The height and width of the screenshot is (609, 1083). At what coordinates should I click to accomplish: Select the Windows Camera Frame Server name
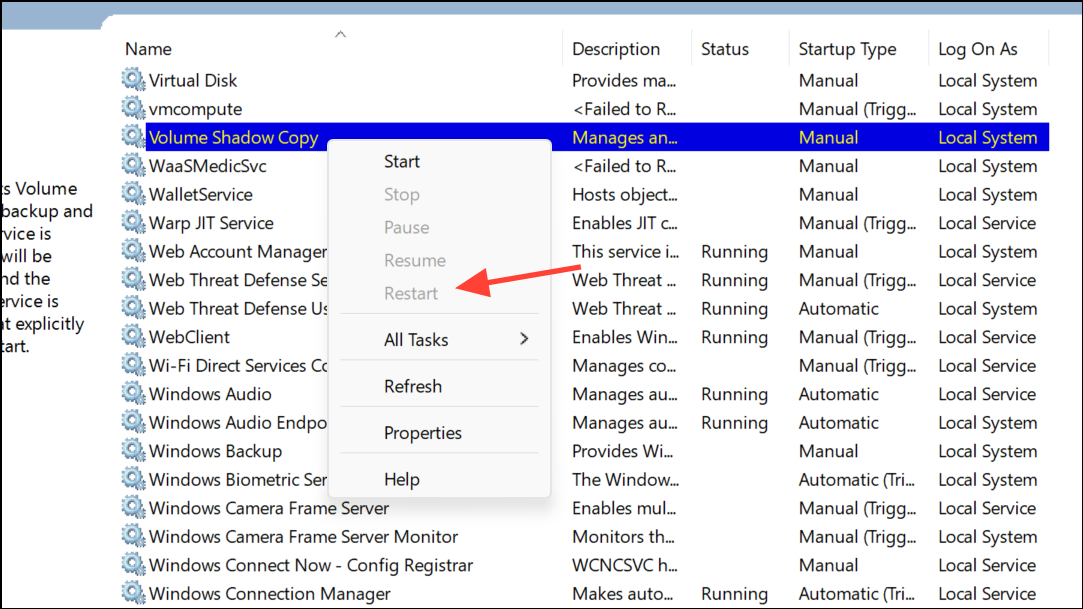point(269,508)
